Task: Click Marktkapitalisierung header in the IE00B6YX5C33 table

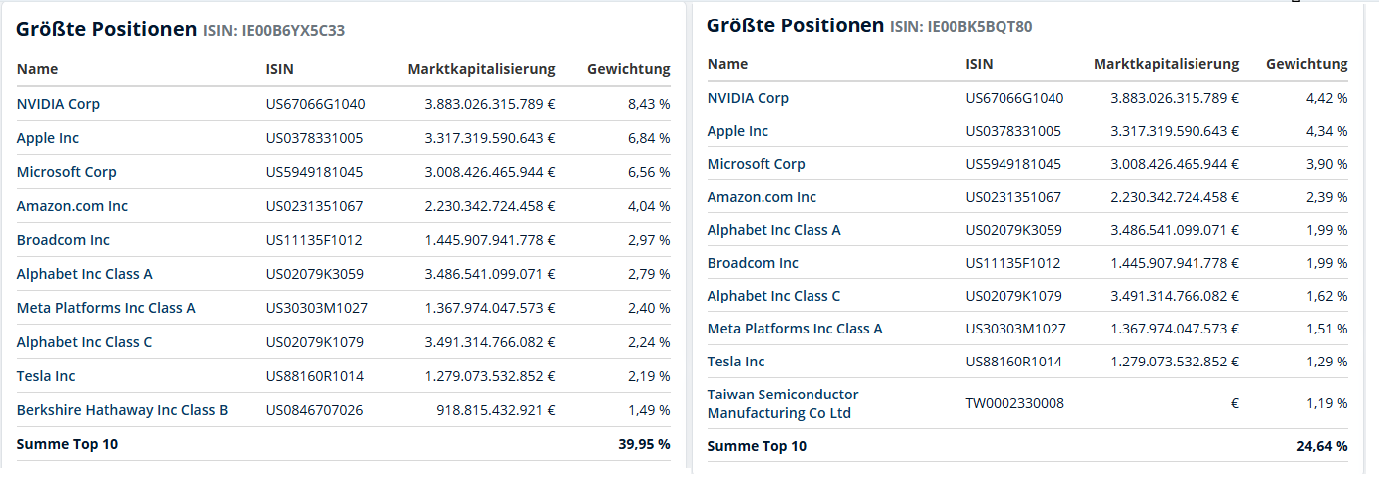Action: tap(481, 69)
